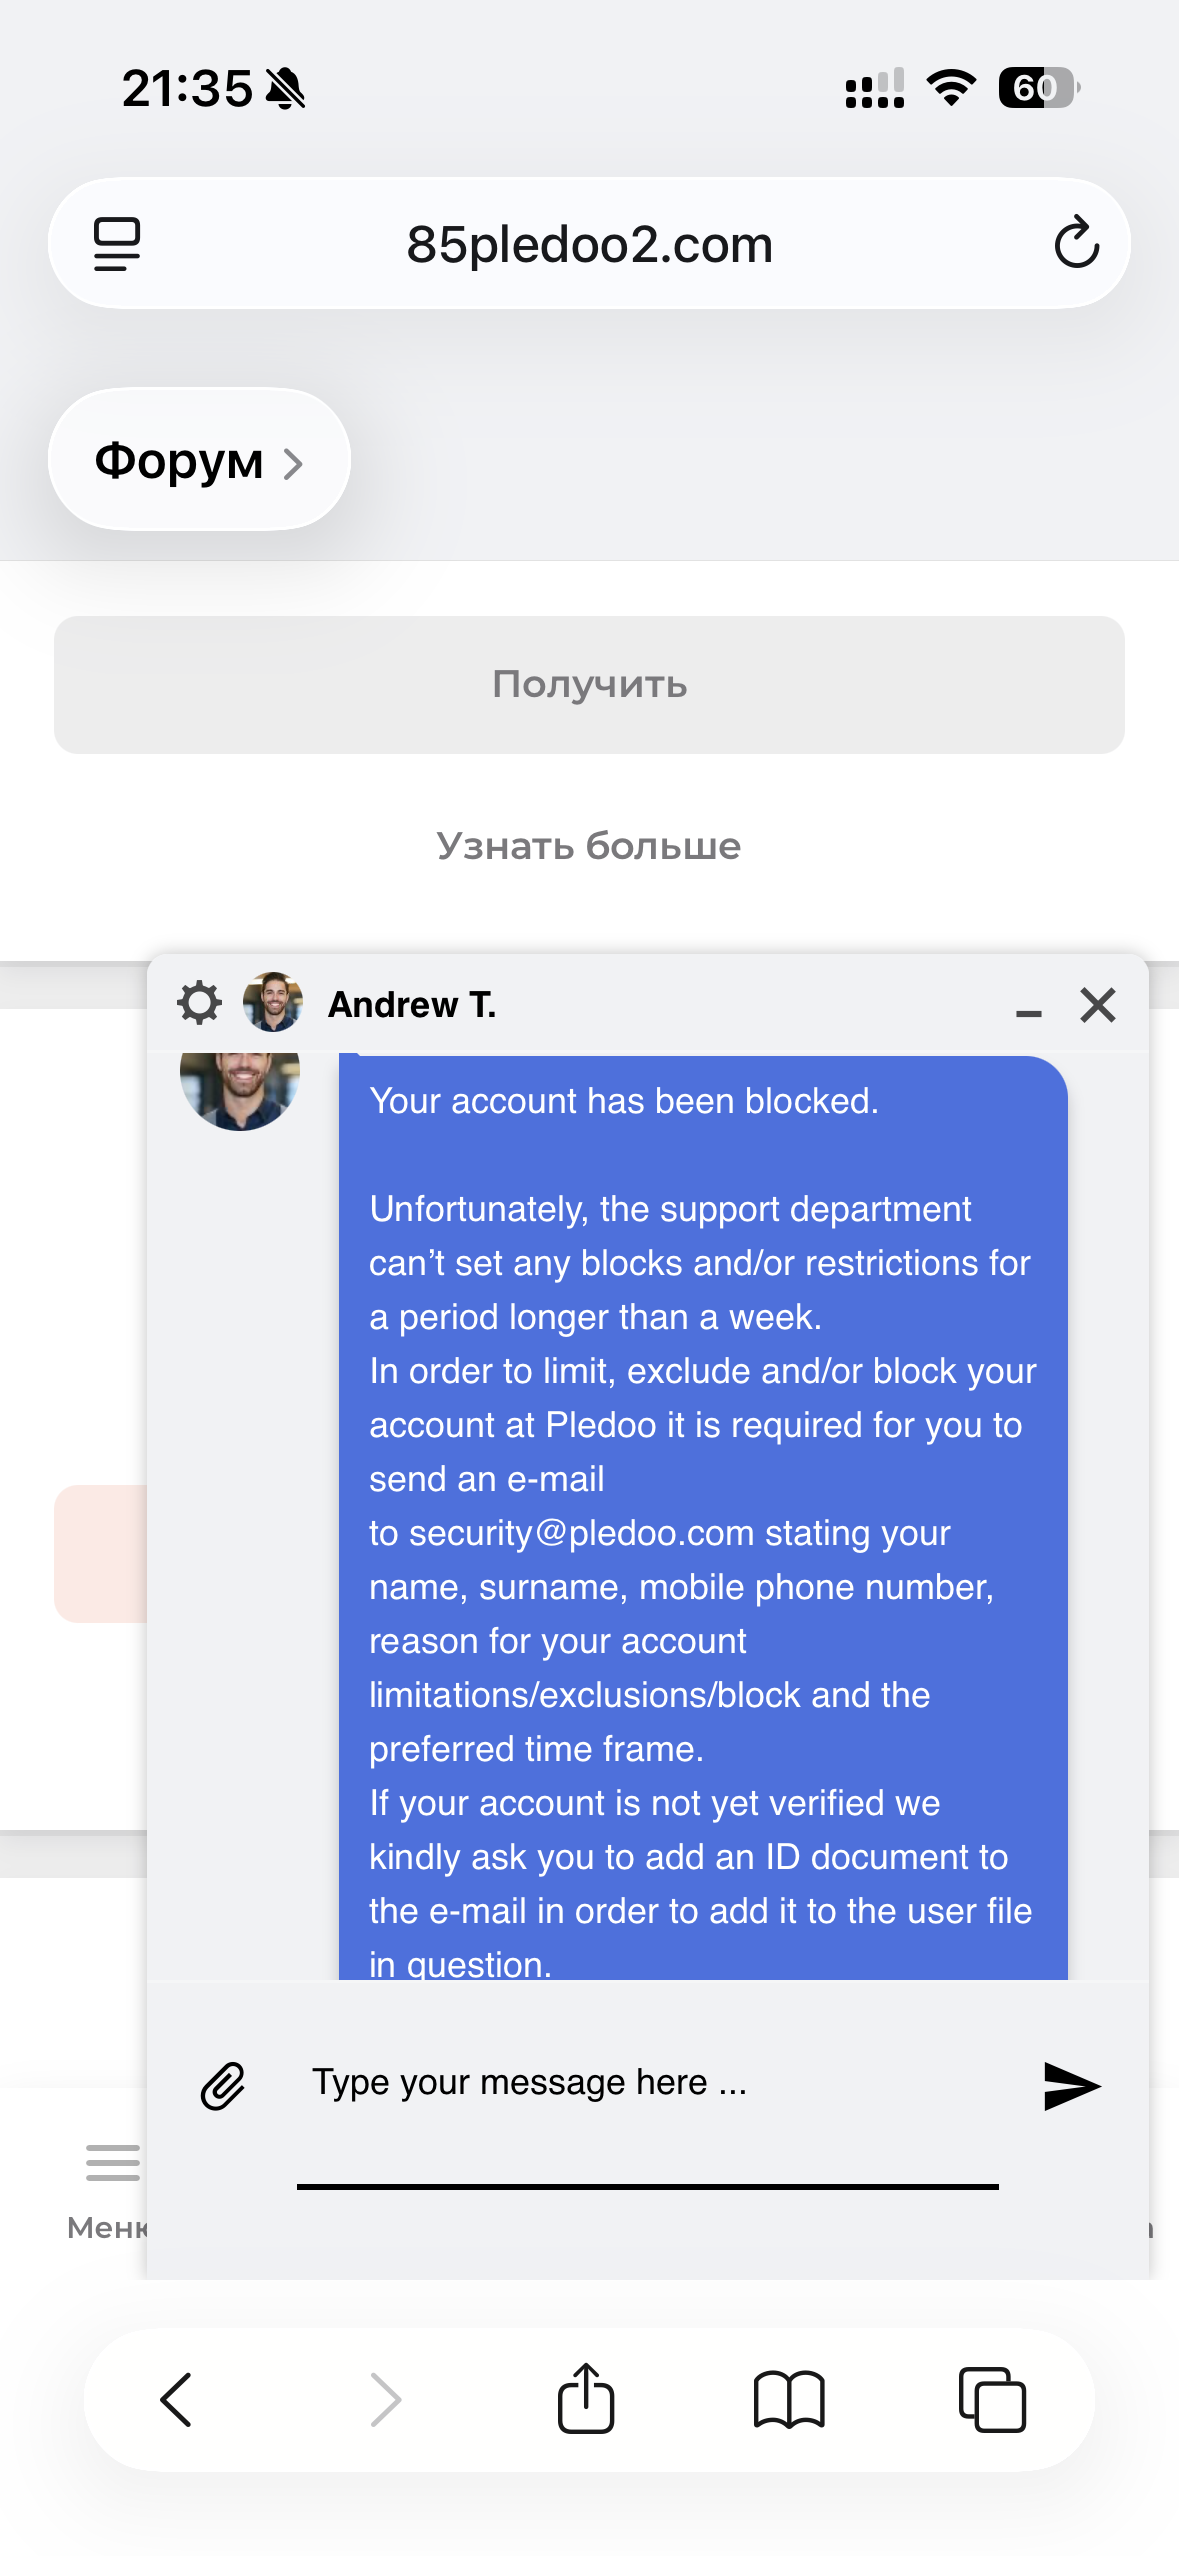The width and height of the screenshot is (1179, 2556).
Task: Tap Andrew T. header avatar thumbnail
Action: click(x=273, y=1002)
